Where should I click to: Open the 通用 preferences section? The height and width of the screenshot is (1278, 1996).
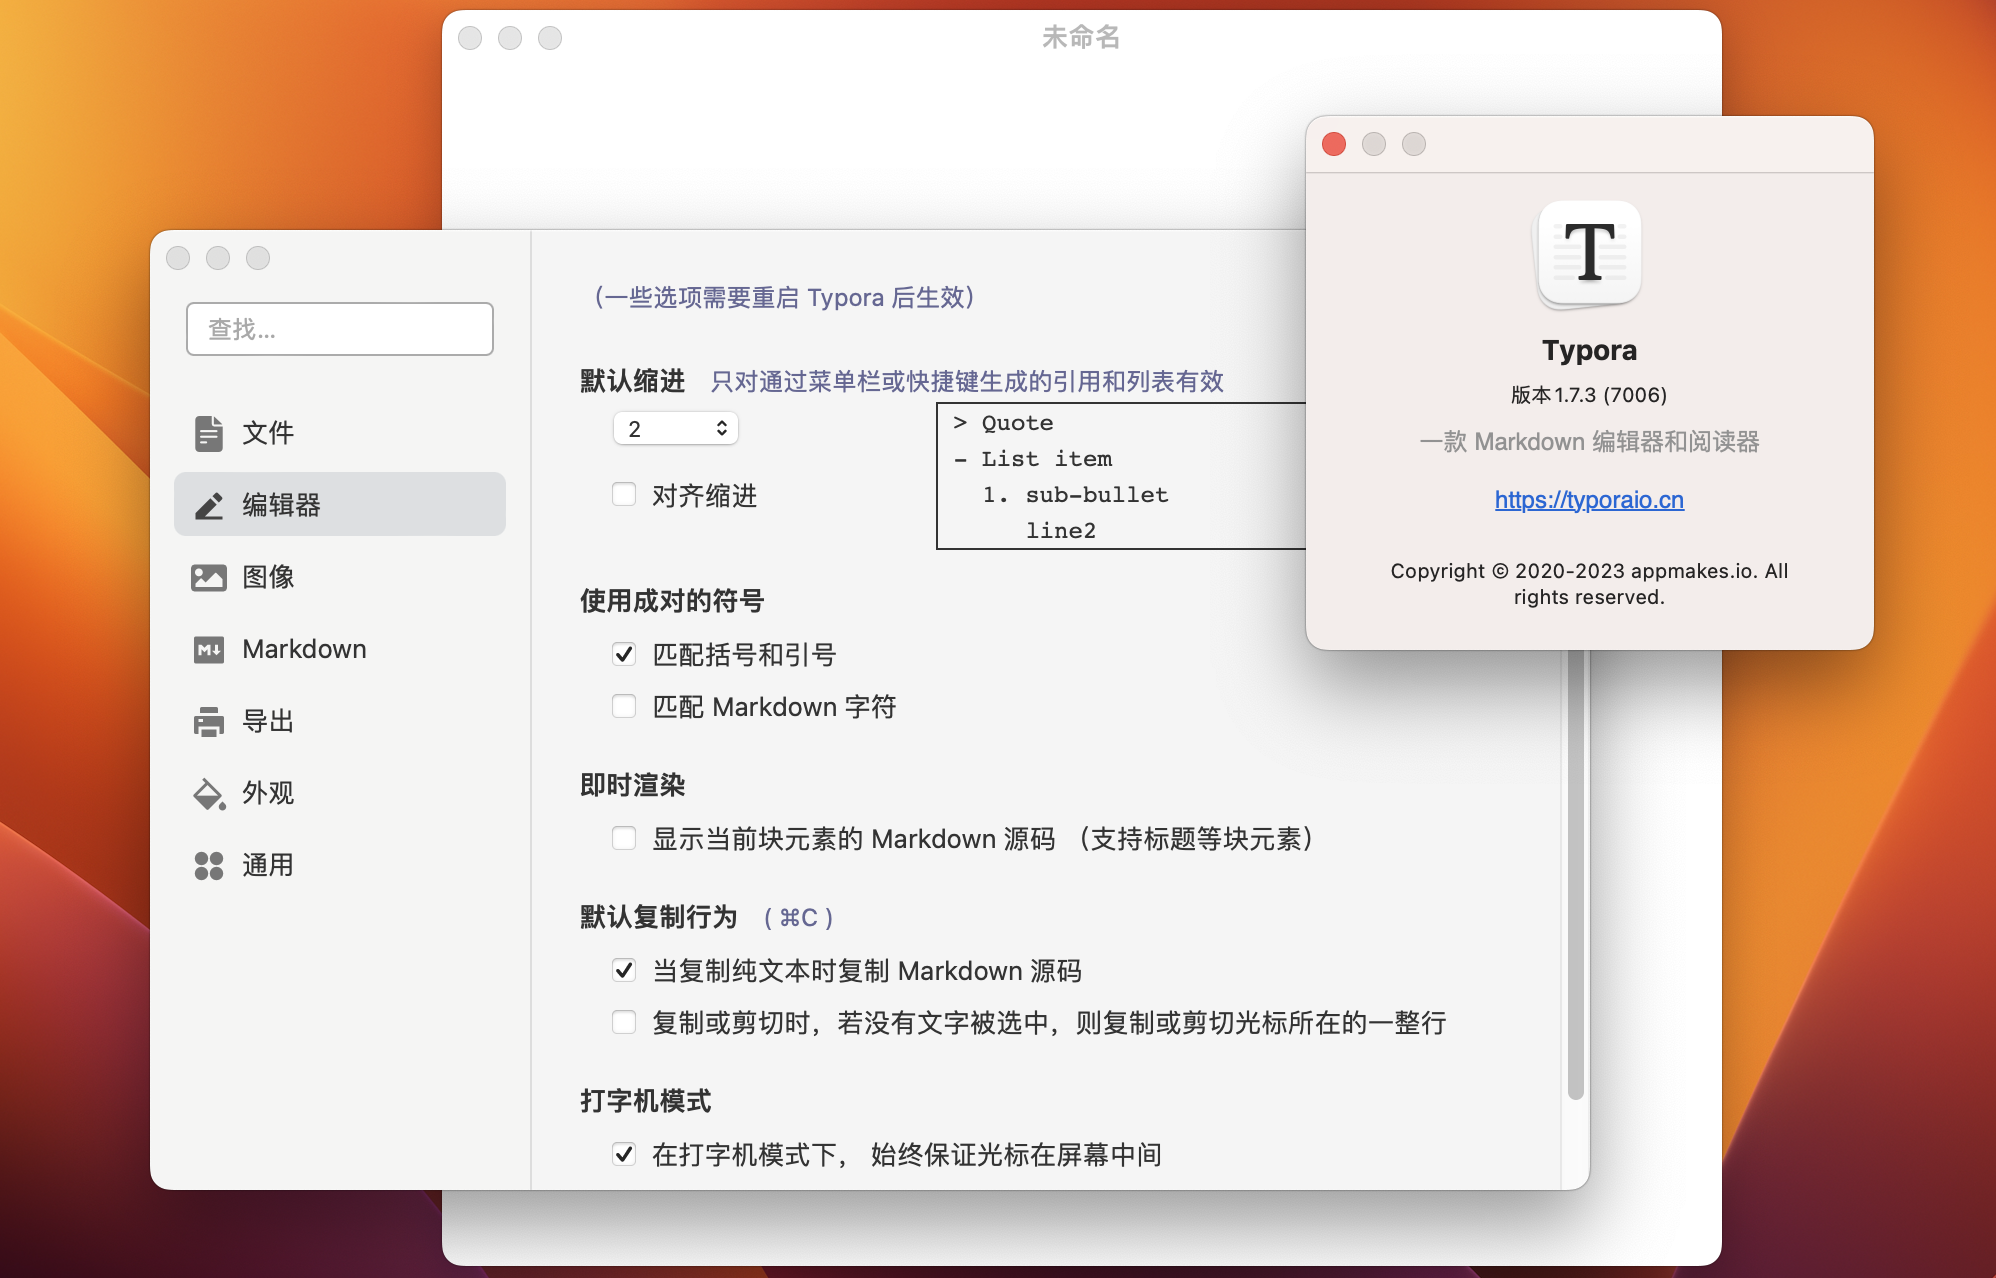tap(340, 865)
